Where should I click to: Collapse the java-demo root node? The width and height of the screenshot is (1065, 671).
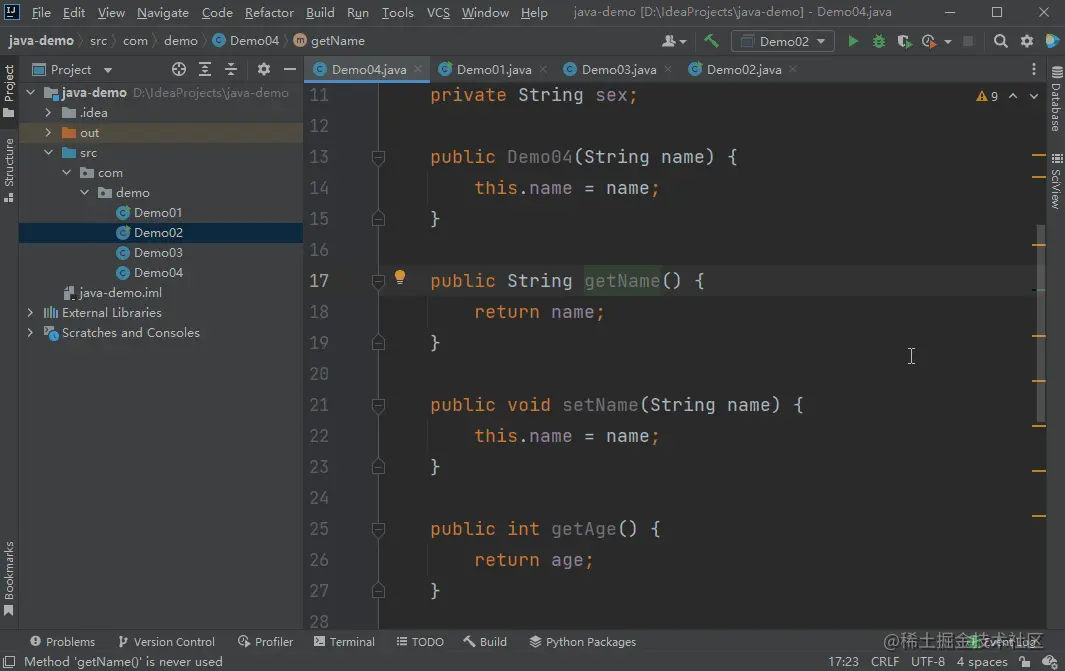[31, 92]
